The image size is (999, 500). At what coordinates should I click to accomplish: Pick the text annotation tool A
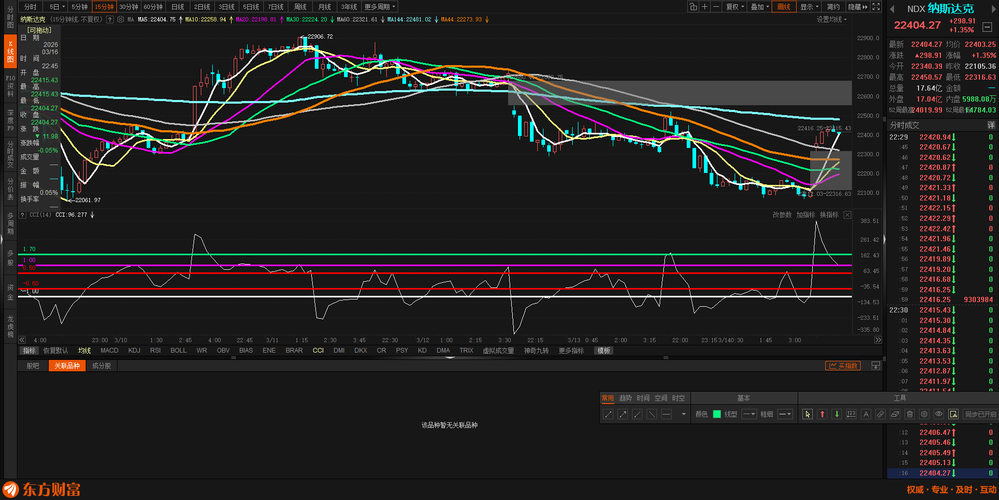click(866, 414)
